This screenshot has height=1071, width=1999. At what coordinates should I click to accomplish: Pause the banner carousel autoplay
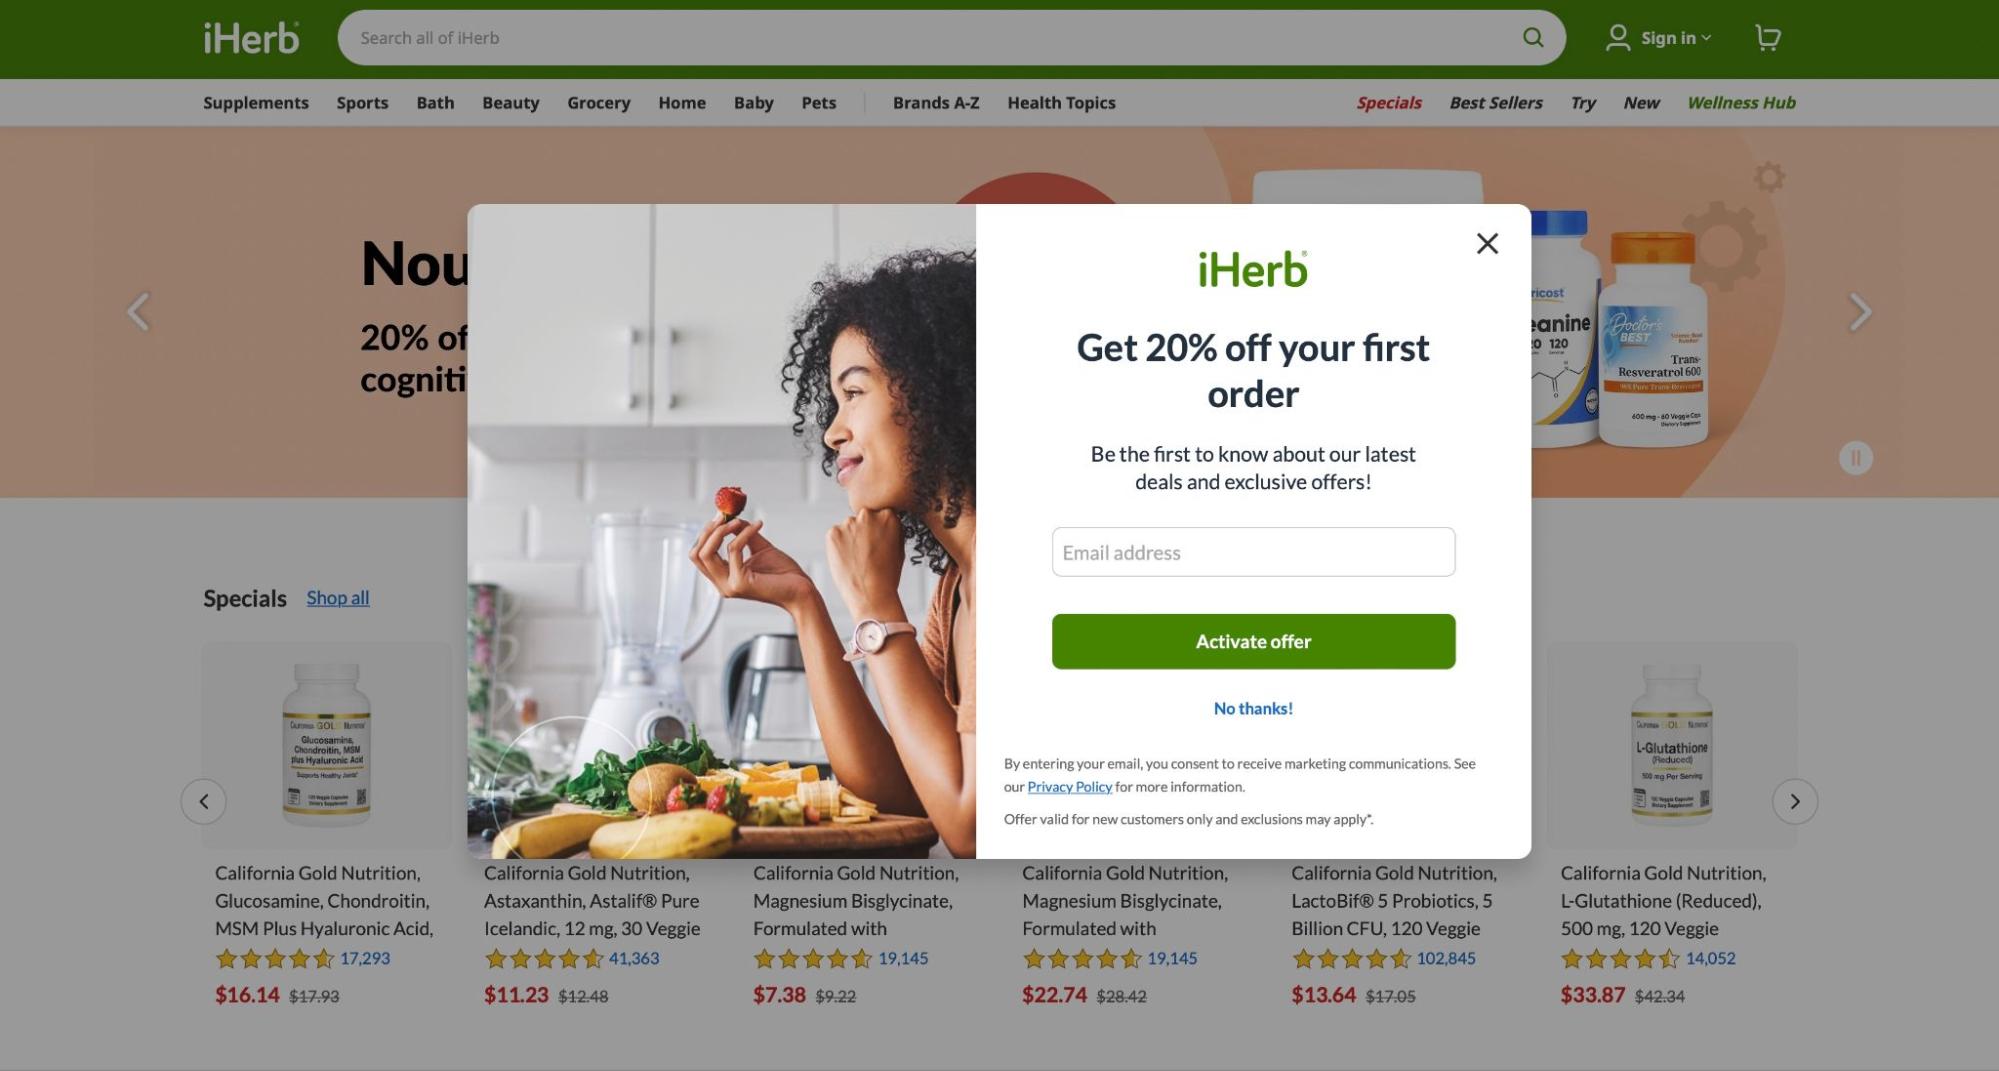pos(1856,458)
